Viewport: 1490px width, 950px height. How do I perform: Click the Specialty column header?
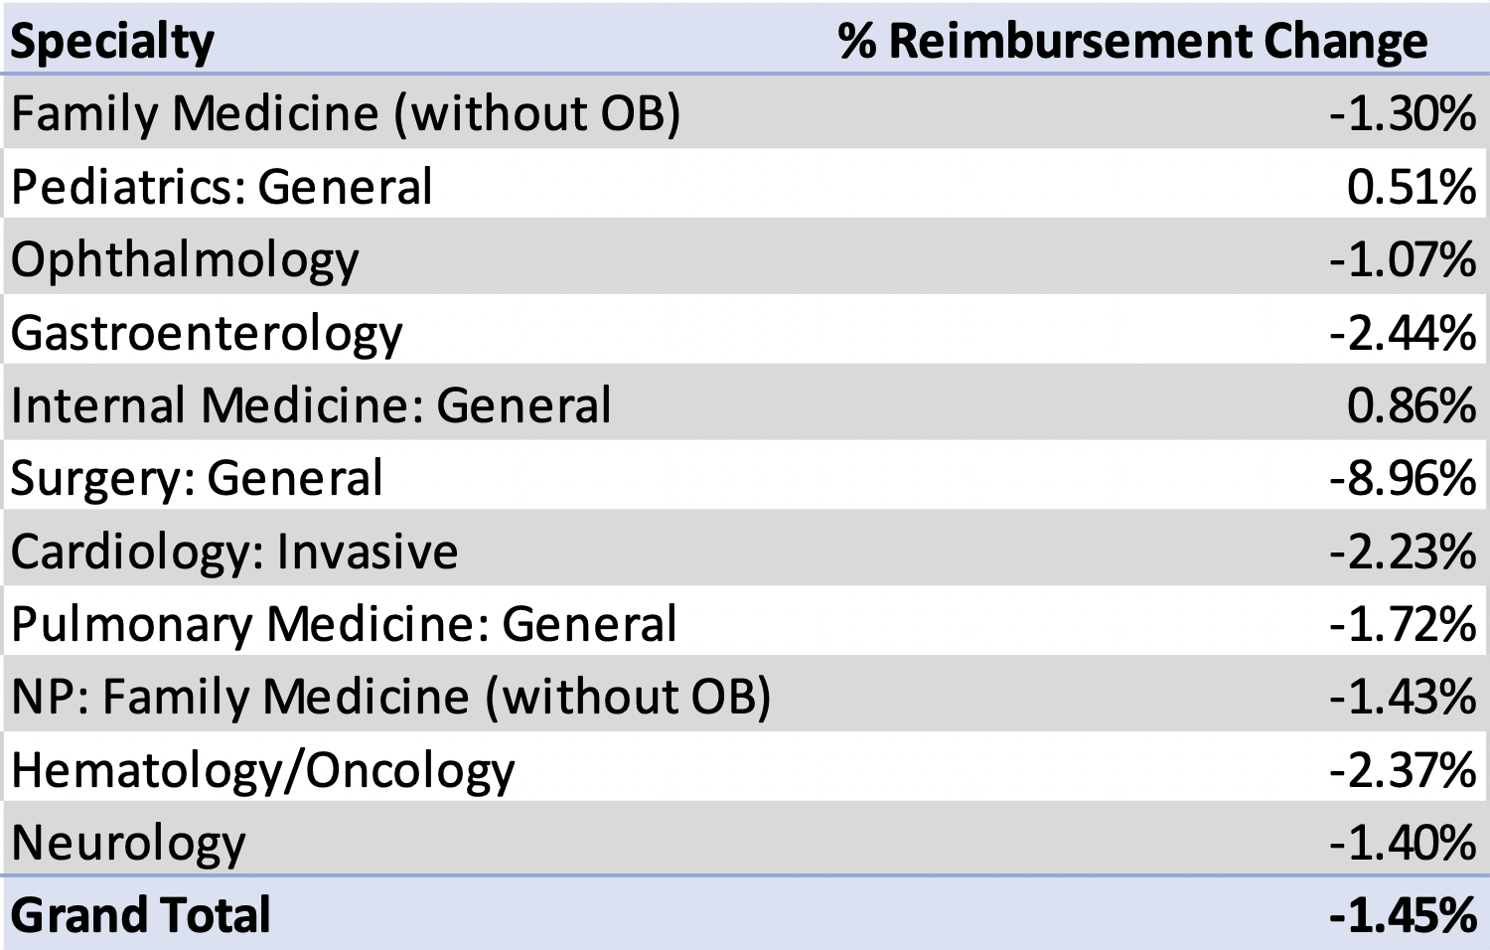112,41
